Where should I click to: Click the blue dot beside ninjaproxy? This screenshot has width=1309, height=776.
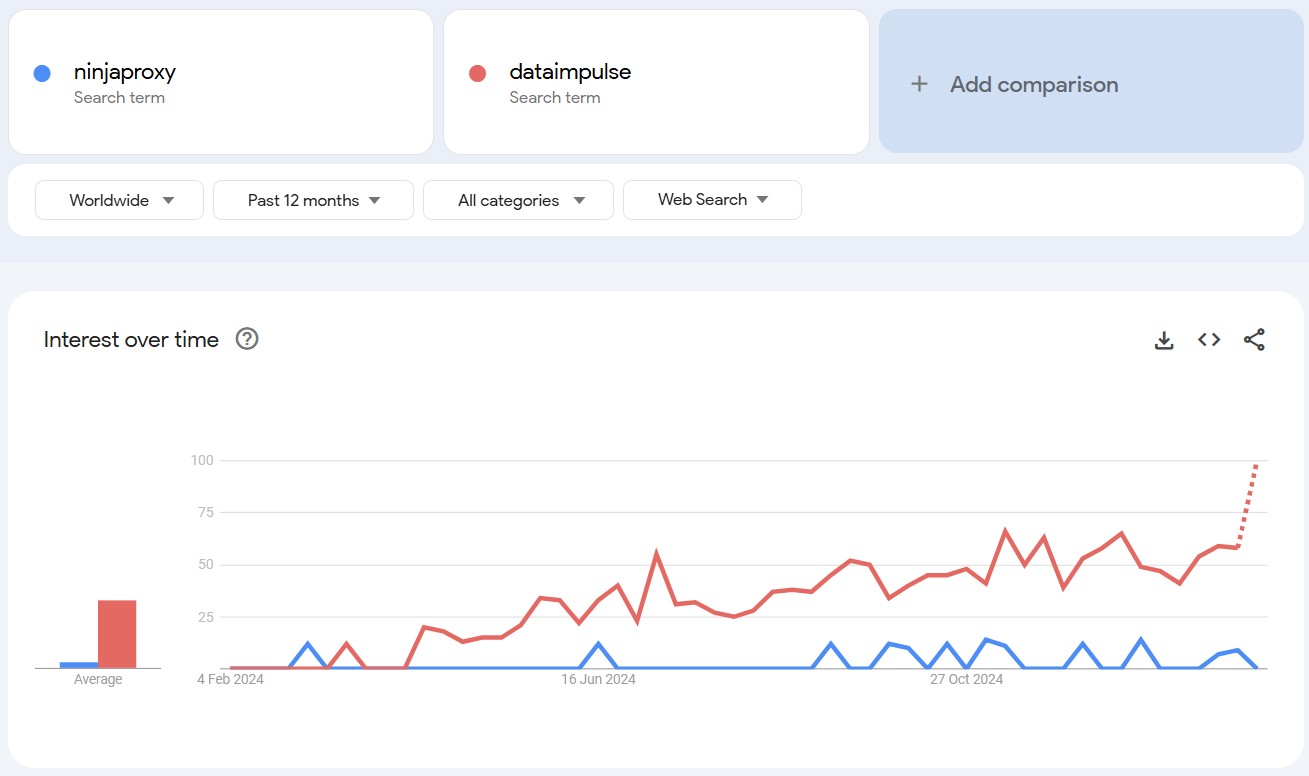pos(42,73)
